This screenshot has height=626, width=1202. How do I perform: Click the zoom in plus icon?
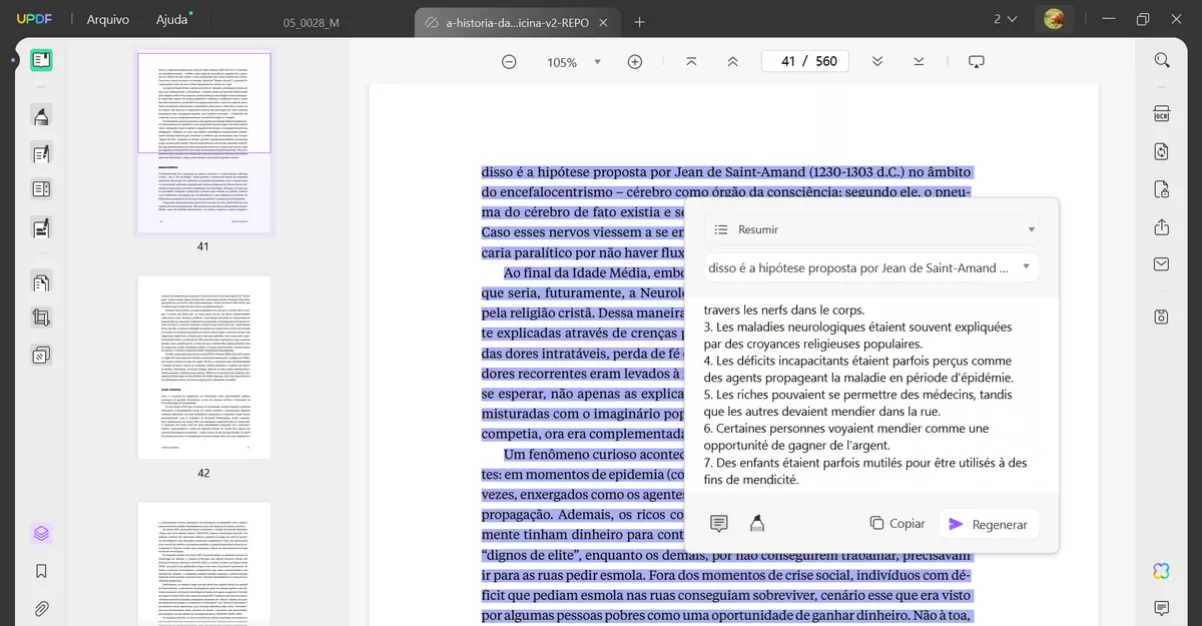pyautogui.click(x=634, y=62)
